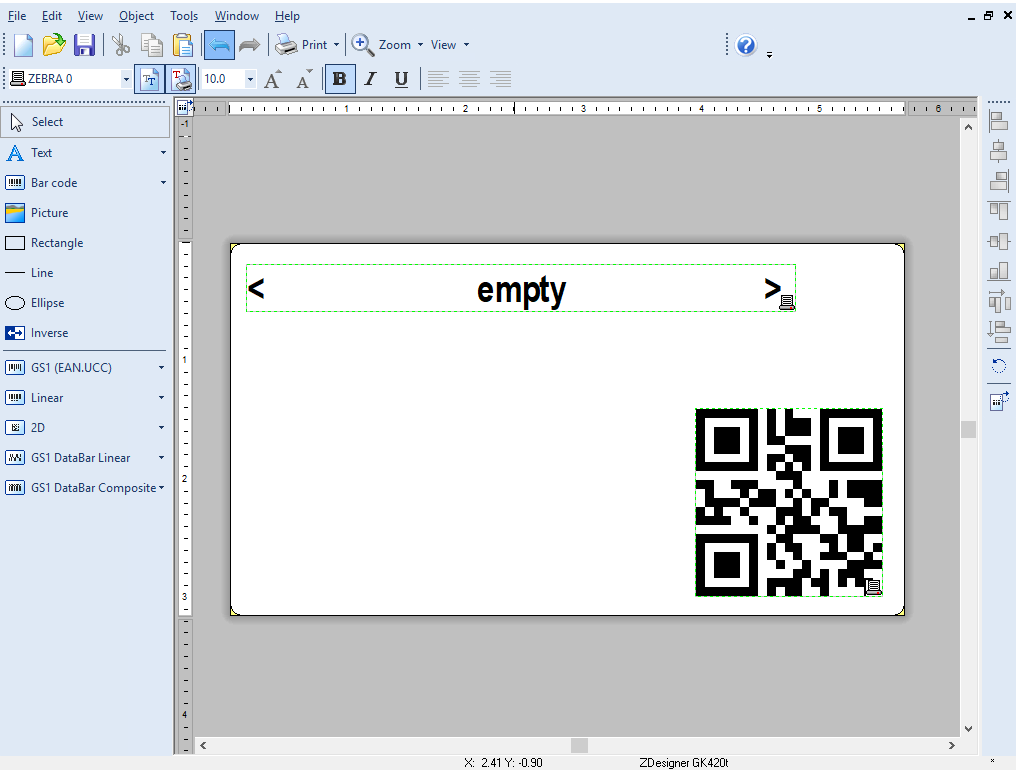
Task: Select the Ellipse drawing tool
Action: [x=47, y=303]
